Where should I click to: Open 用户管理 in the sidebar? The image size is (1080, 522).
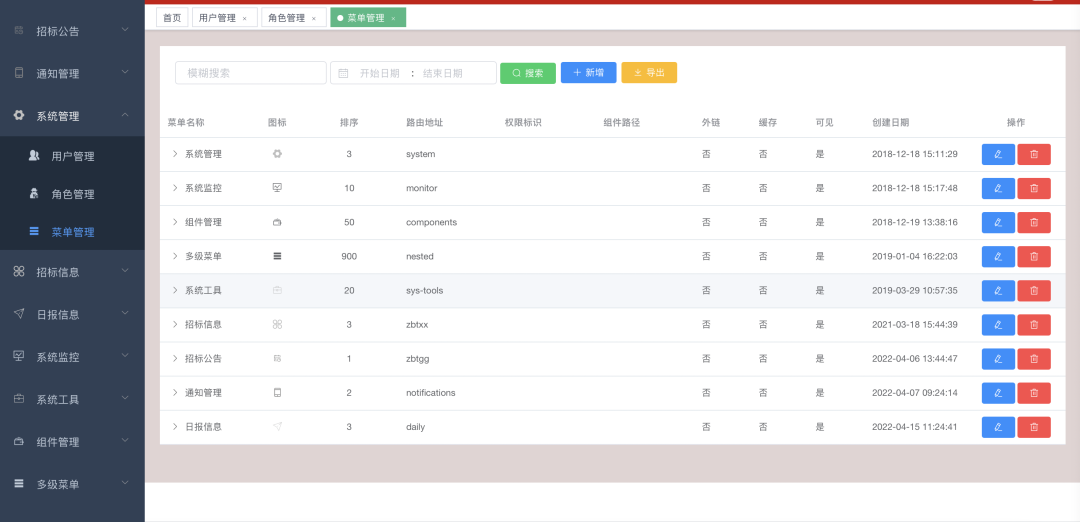pyautogui.click(x=72, y=156)
